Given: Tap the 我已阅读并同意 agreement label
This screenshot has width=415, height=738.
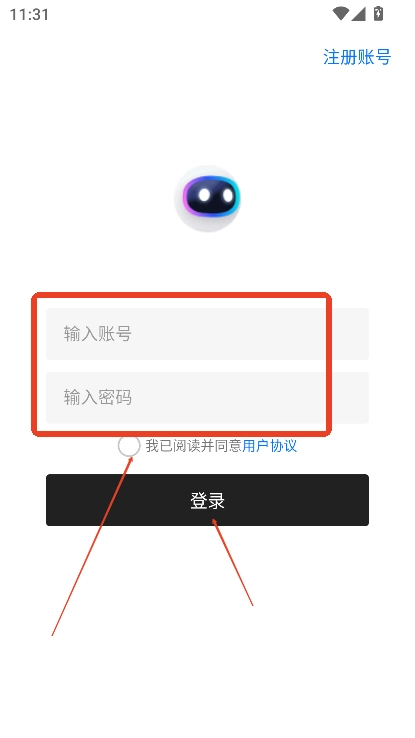Looking at the screenshot, I should coord(193,446).
